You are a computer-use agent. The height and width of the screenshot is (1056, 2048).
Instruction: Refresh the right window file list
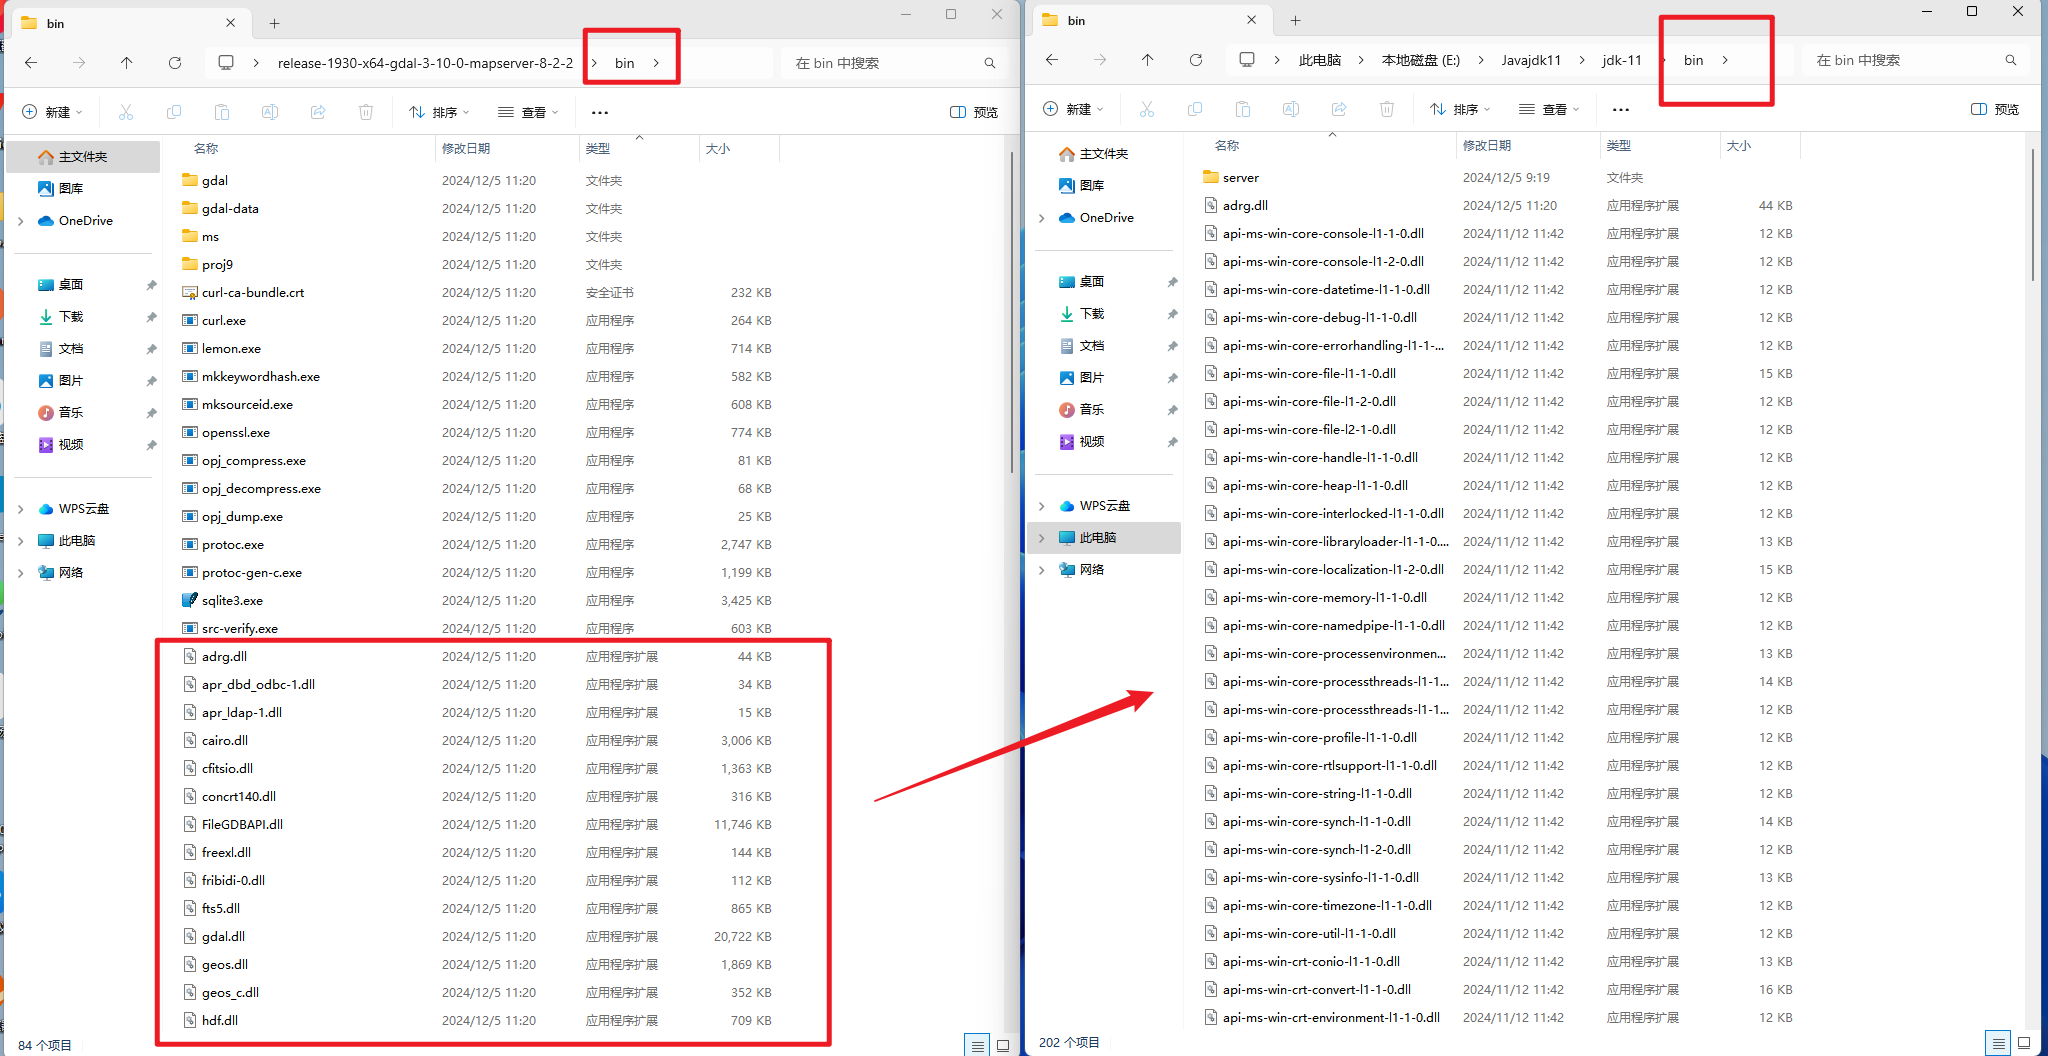[1196, 60]
